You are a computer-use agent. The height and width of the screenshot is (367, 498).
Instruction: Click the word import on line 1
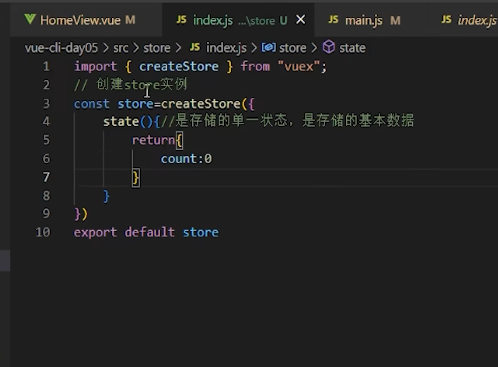tap(95, 66)
